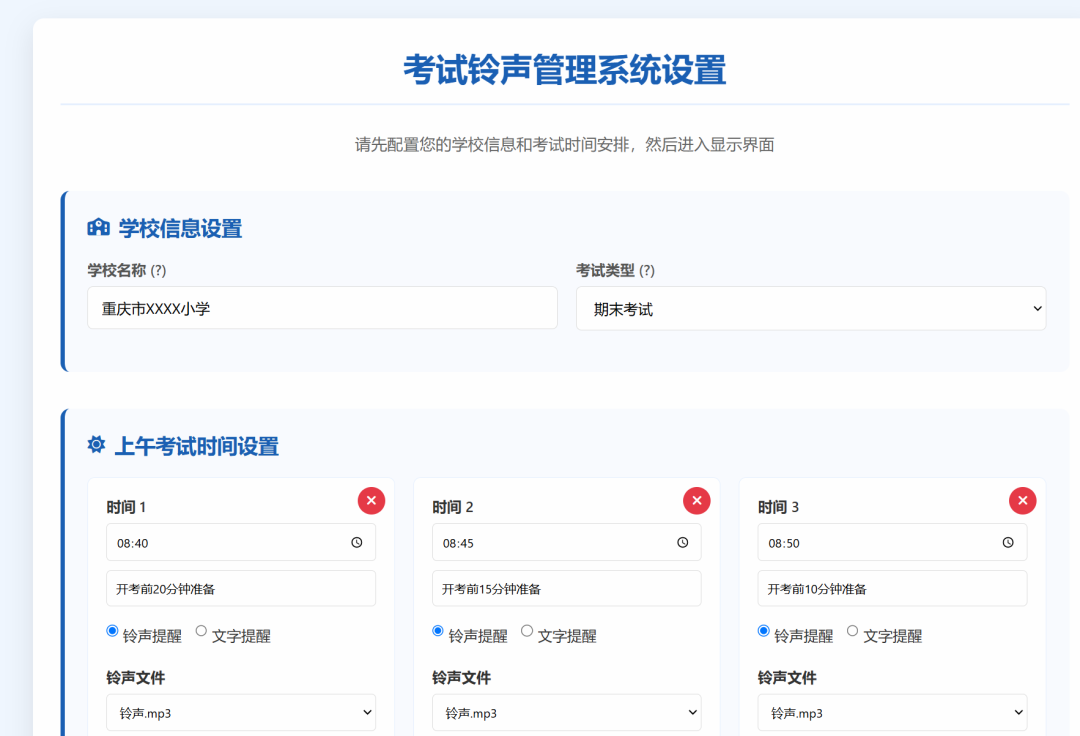The image size is (1080, 736).
Task: Select 铃声提醒 radio in 时间 1
Action: point(111,630)
